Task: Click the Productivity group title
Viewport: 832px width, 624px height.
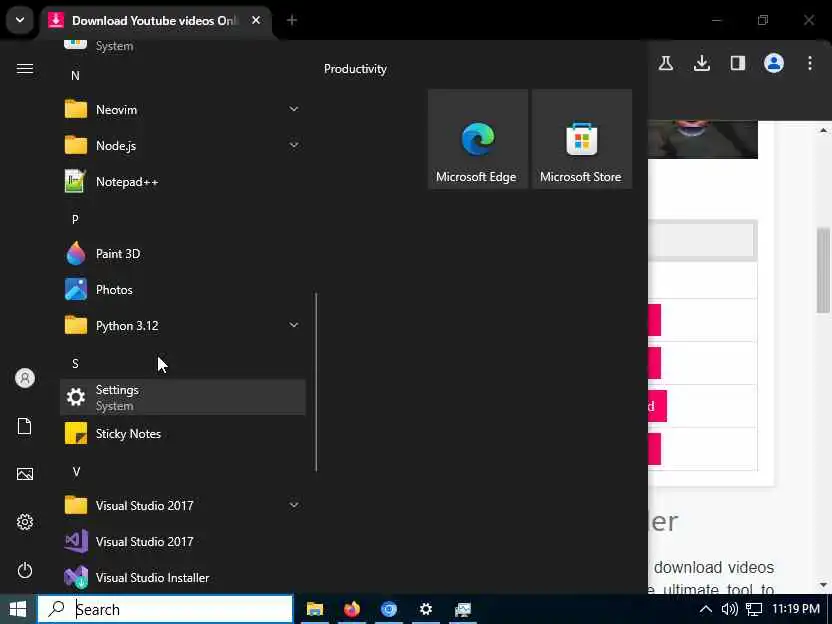Action: pos(355,69)
